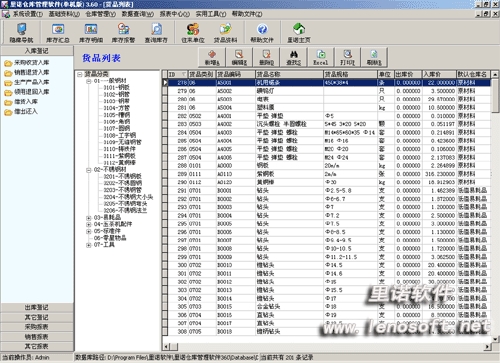This screenshot has height=363, width=500.
Task: Click the 打印 print button
Action: pyautogui.click(x=348, y=57)
